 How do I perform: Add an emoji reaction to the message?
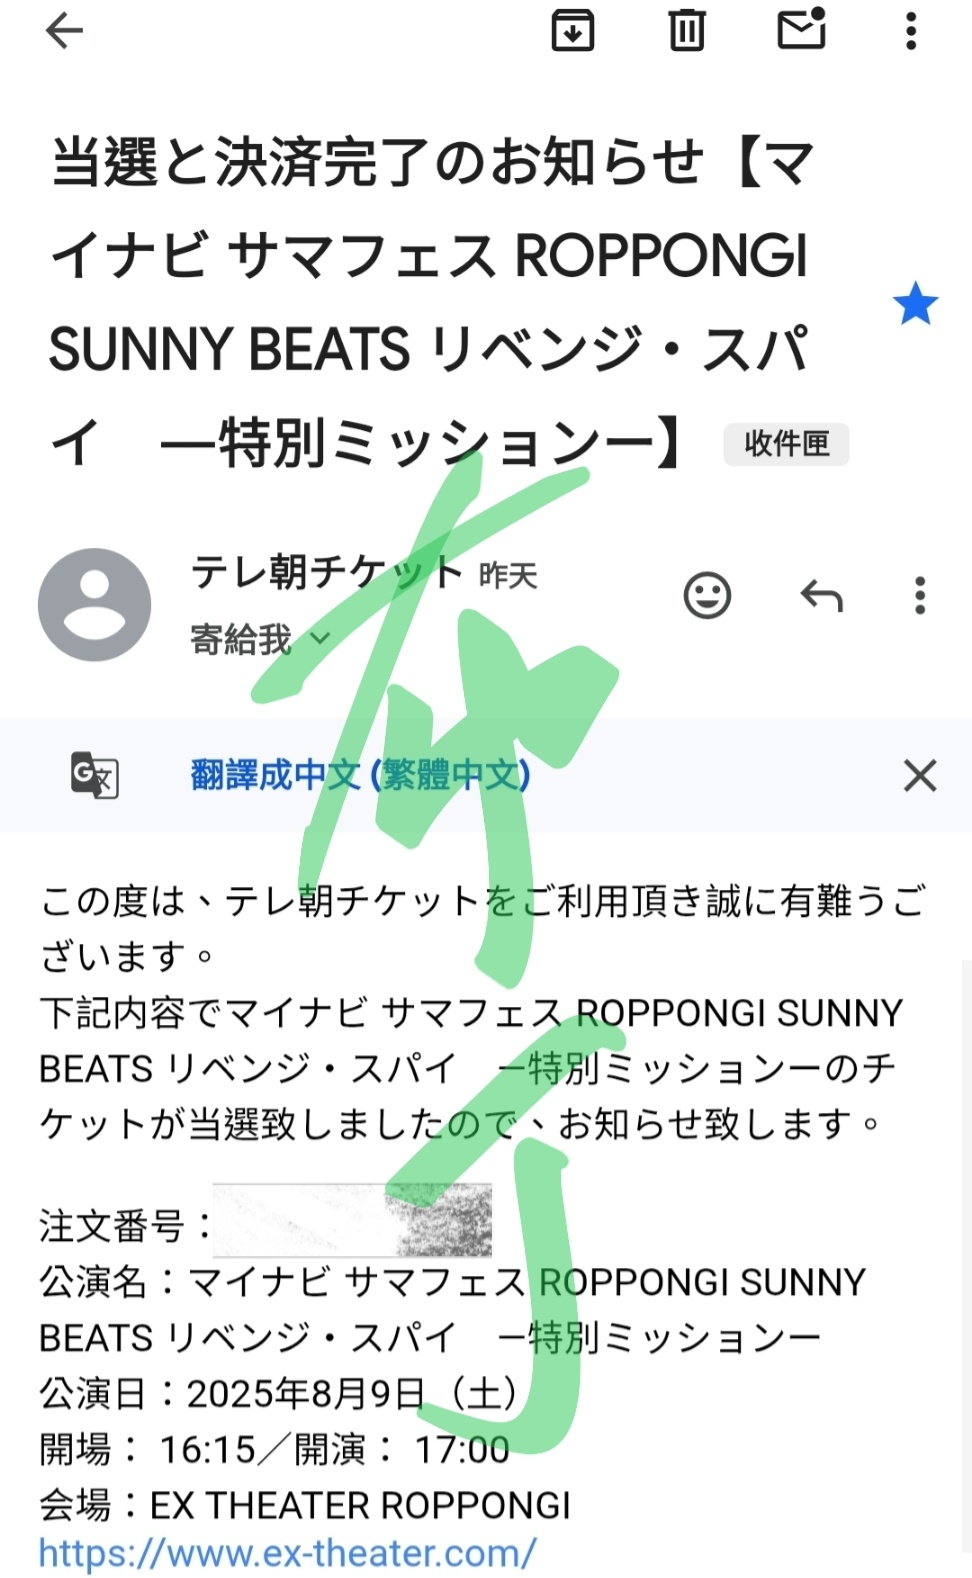(707, 596)
